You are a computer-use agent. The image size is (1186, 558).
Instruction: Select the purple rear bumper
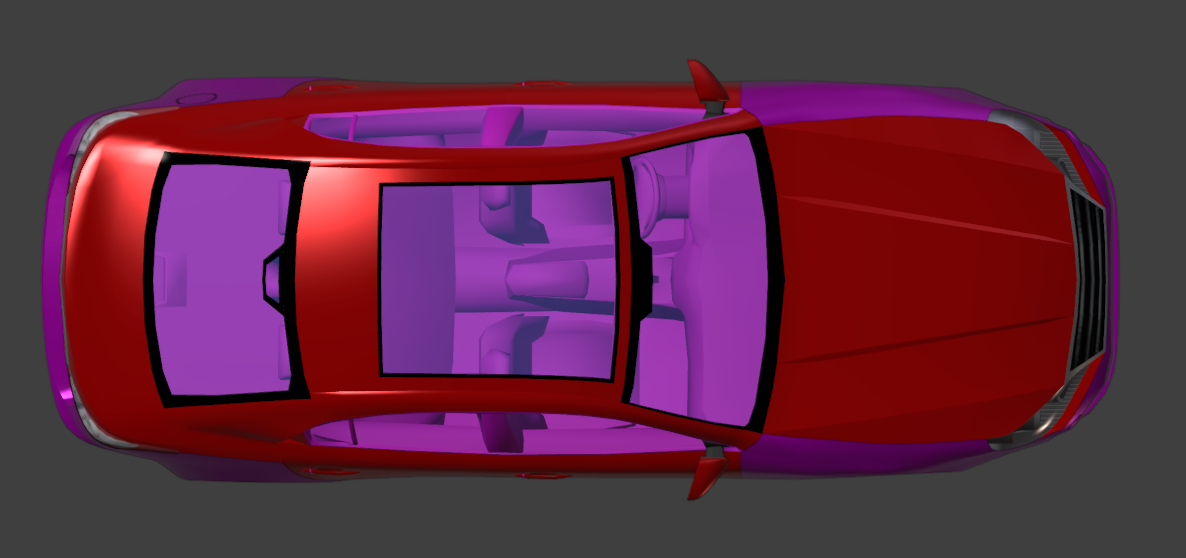pyautogui.click(x=55, y=280)
